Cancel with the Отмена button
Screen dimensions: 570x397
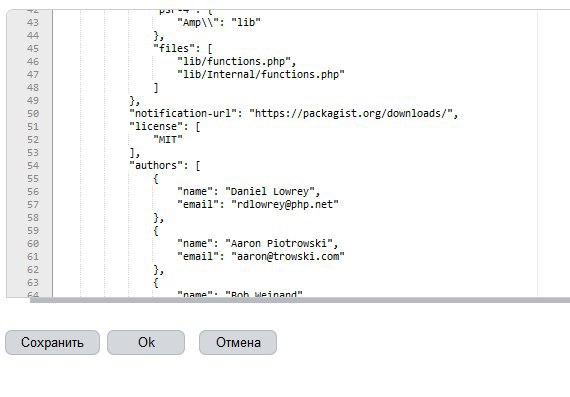(x=238, y=342)
